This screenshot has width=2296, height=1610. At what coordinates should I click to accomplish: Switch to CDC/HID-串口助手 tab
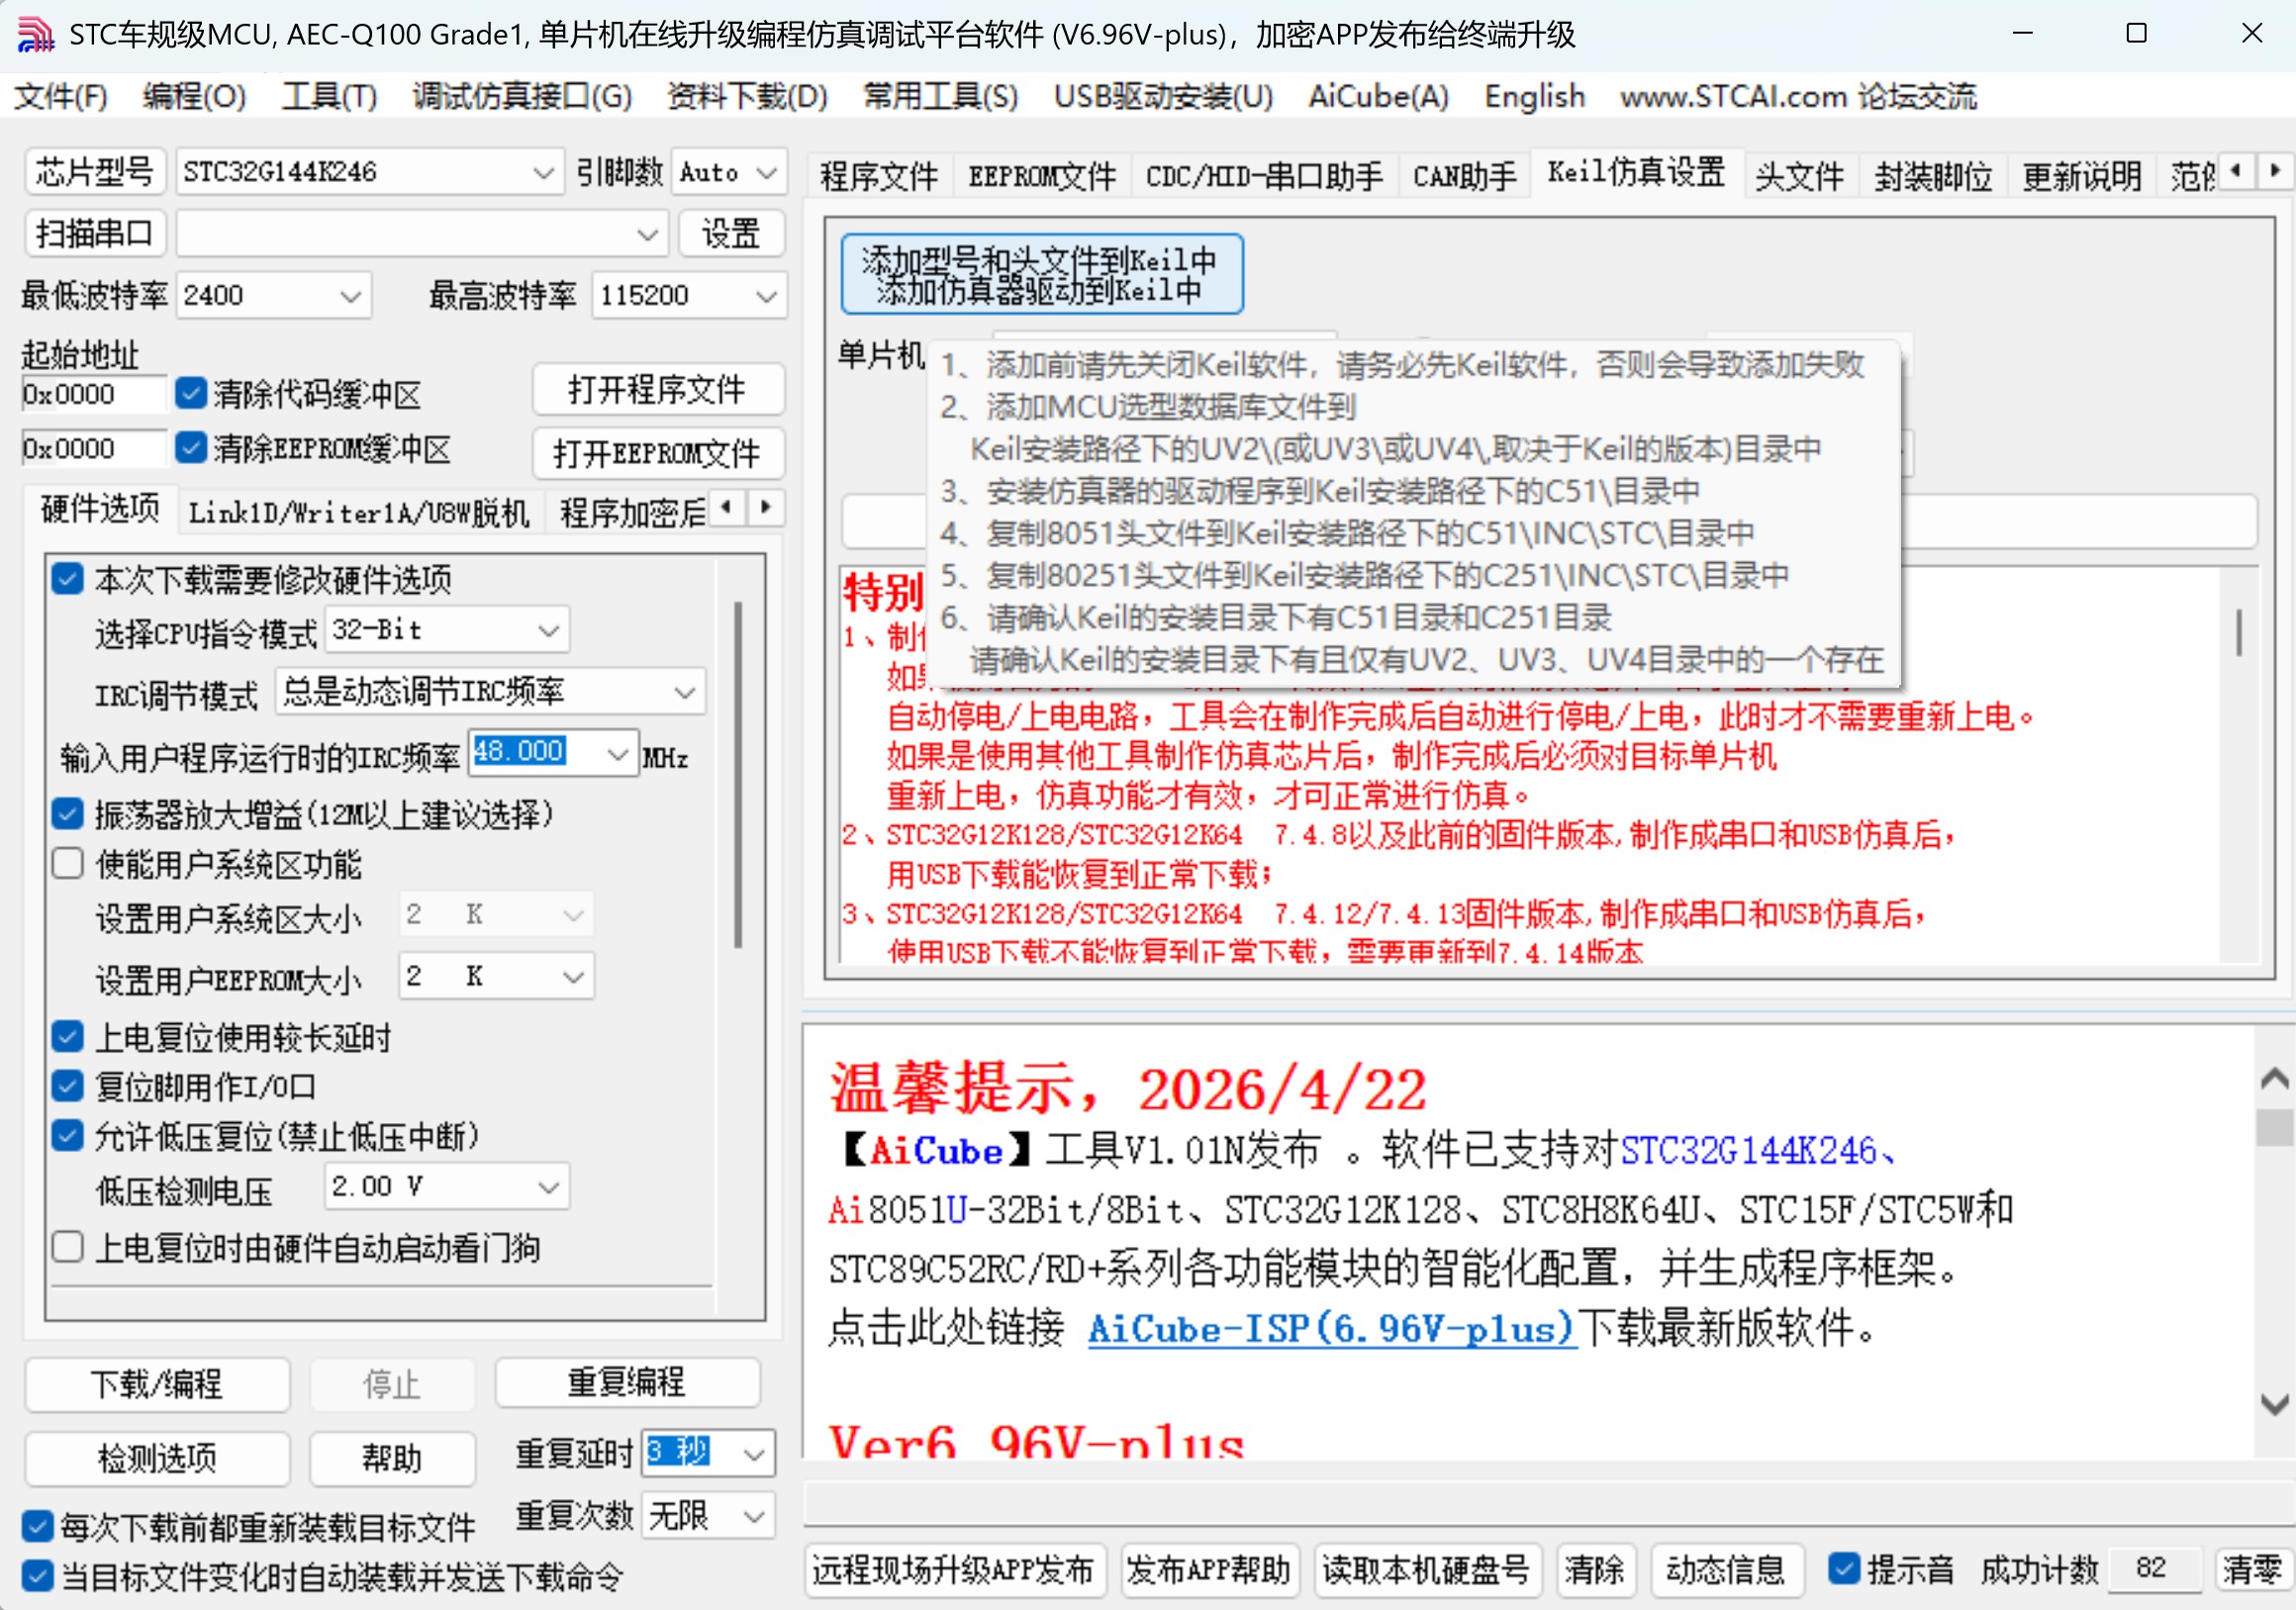click(1264, 176)
